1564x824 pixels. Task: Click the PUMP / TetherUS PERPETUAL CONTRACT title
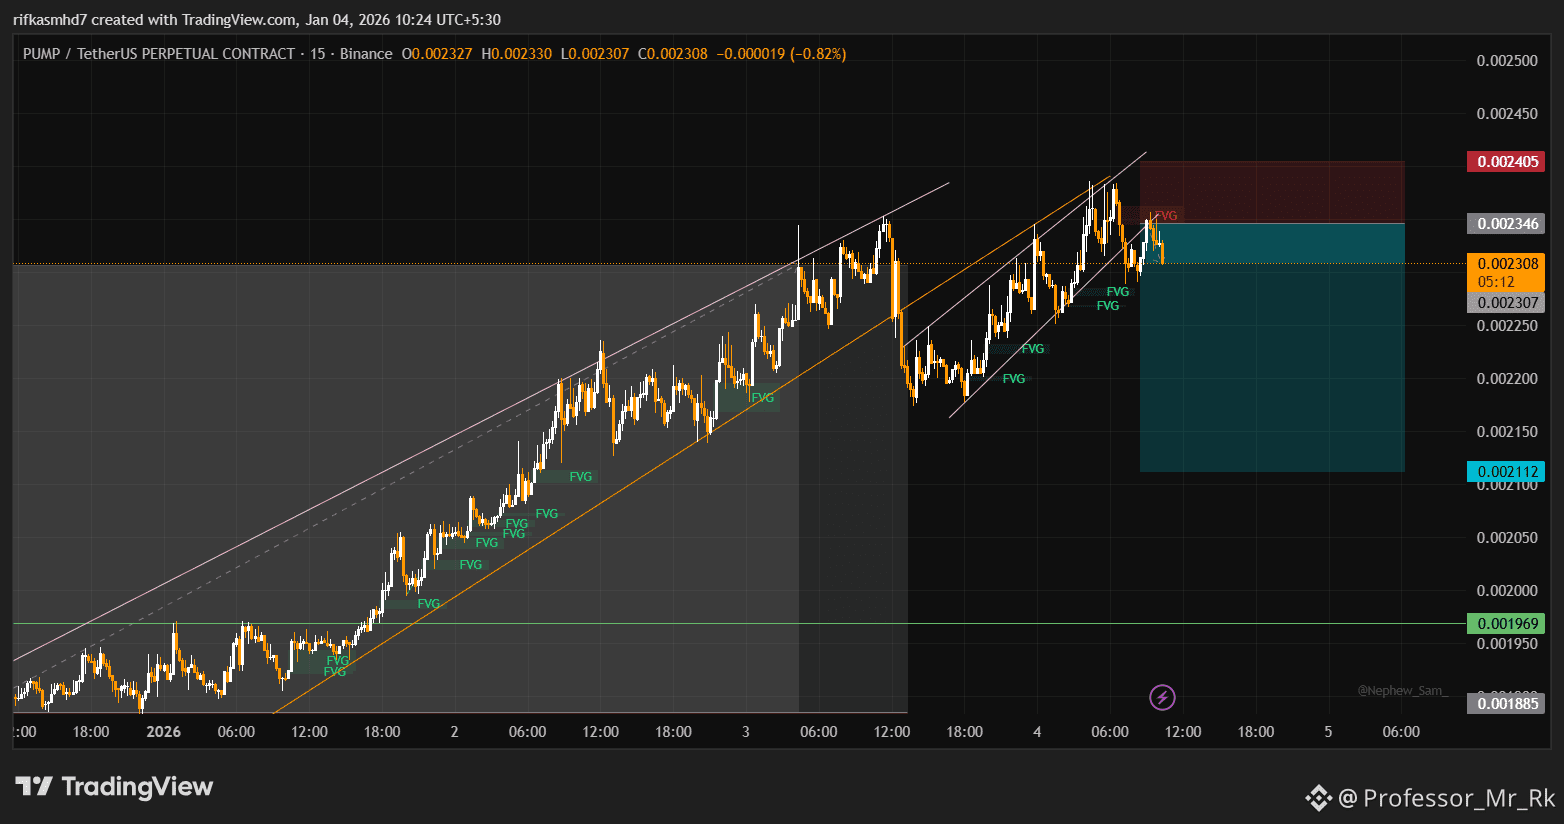click(159, 54)
